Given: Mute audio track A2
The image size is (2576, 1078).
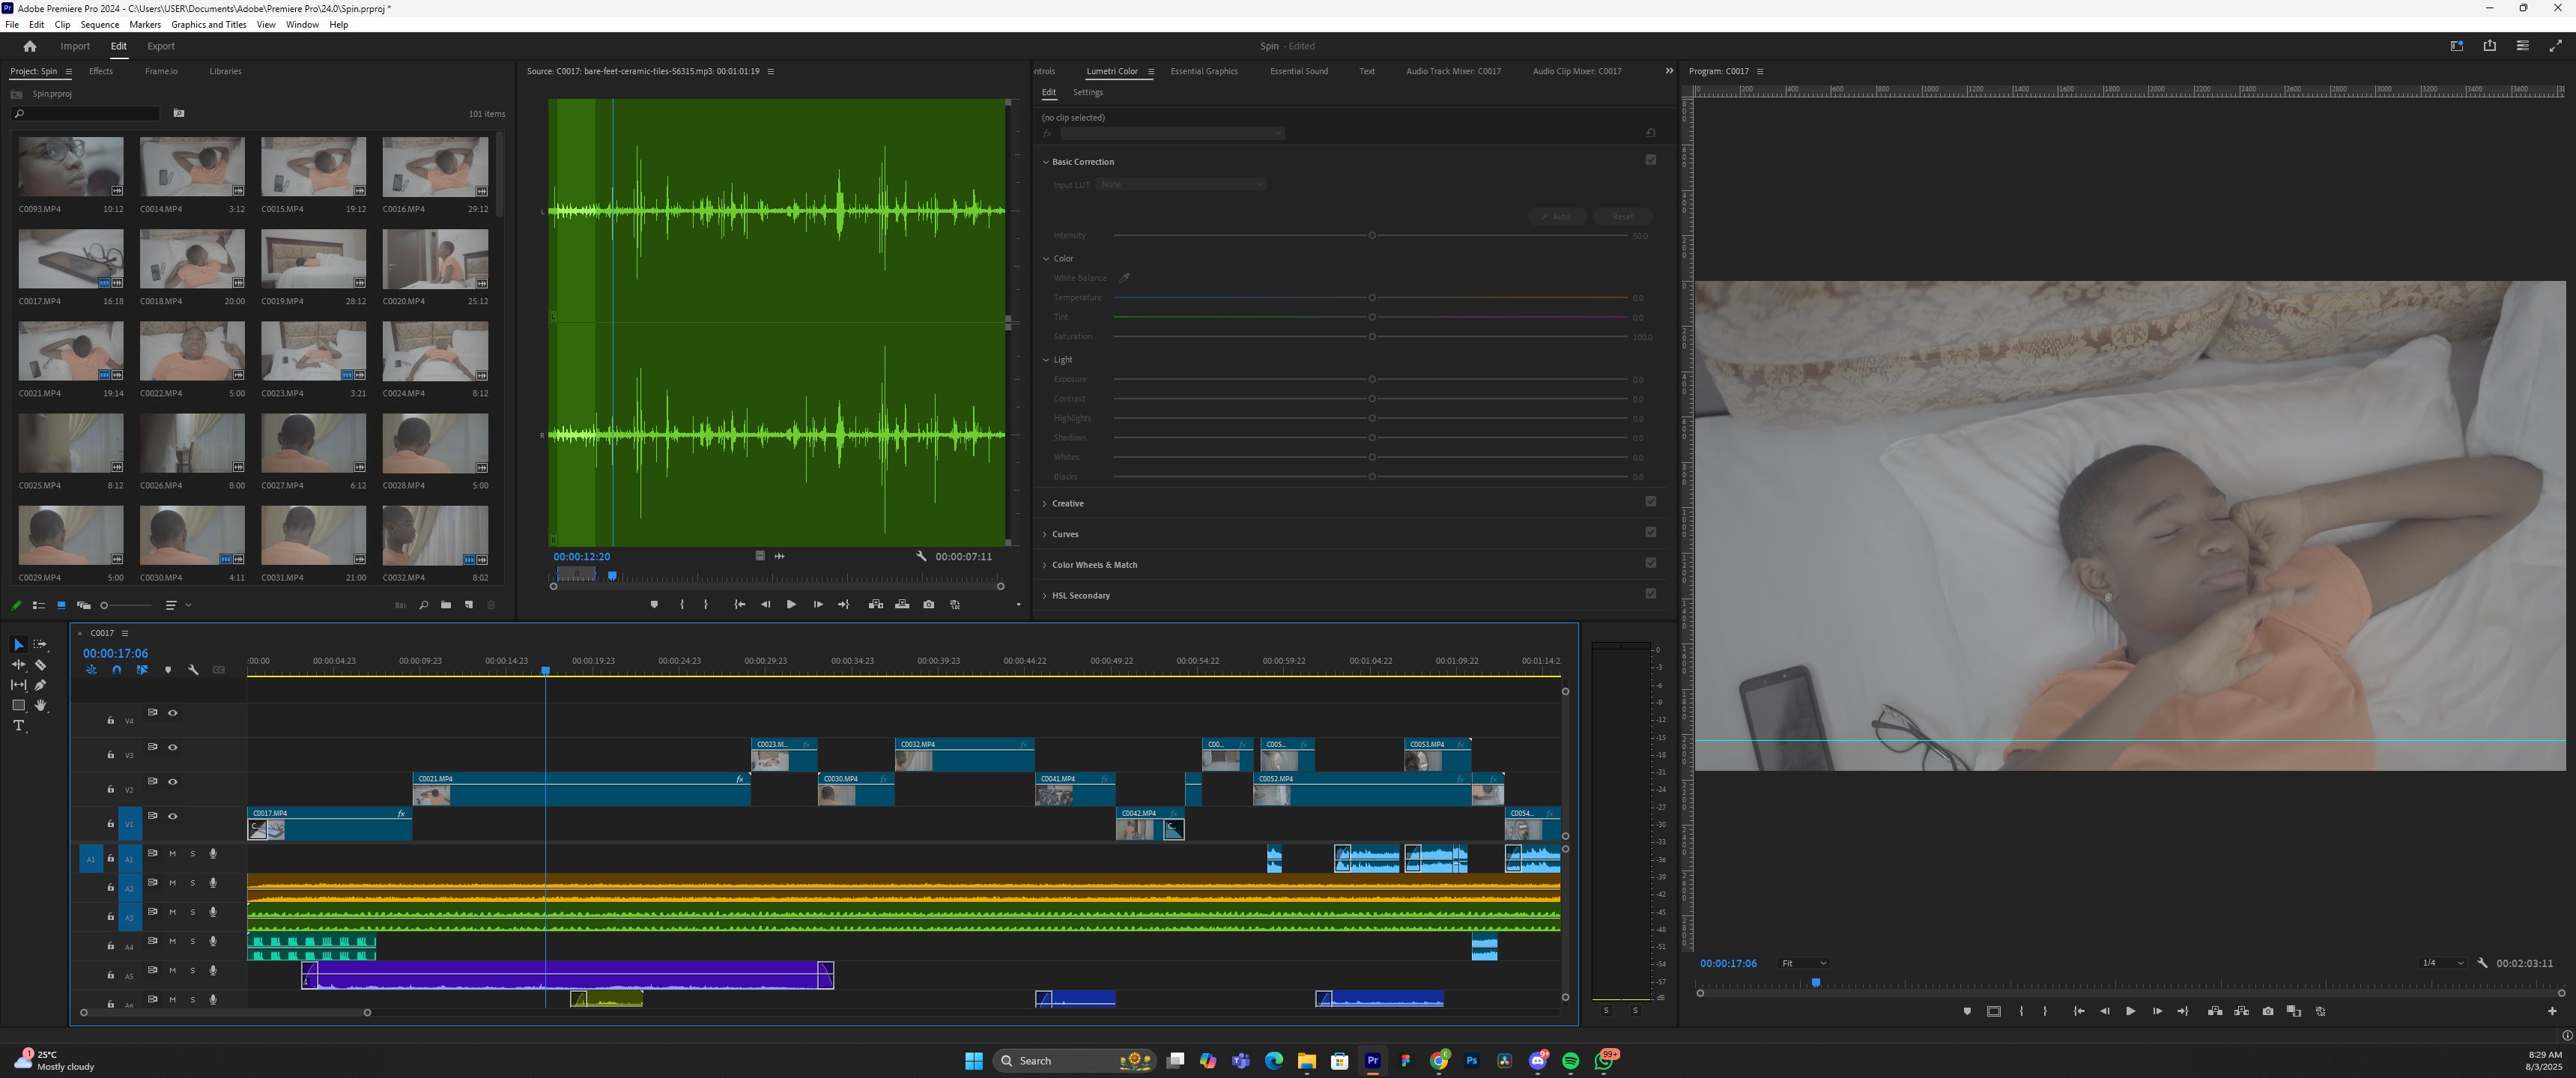Looking at the screenshot, I should click(x=173, y=883).
